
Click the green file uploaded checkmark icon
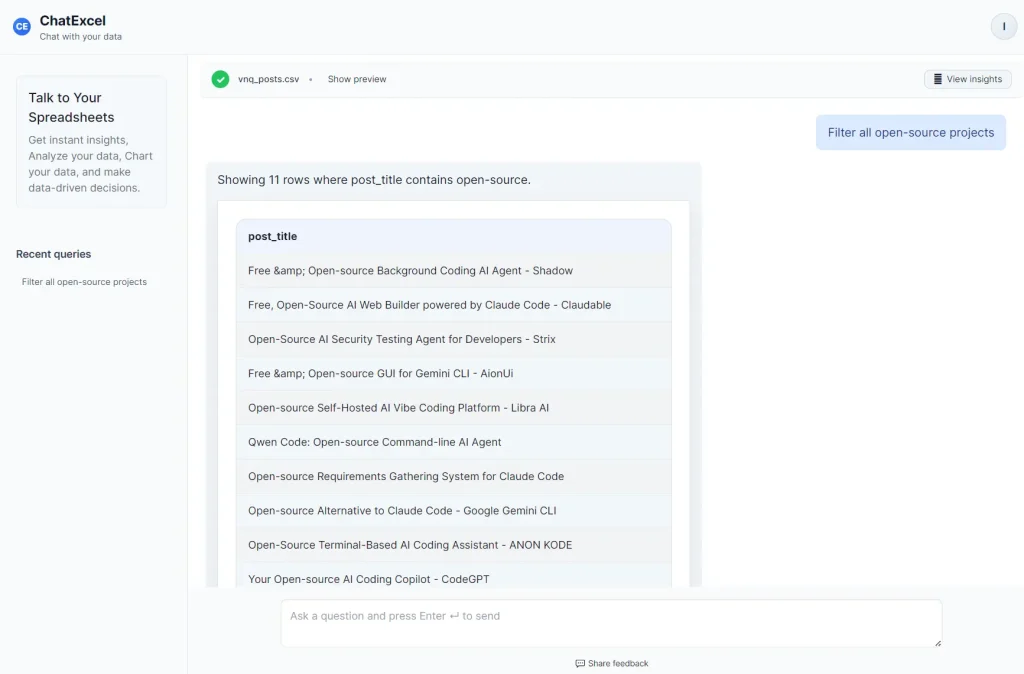(x=220, y=79)
